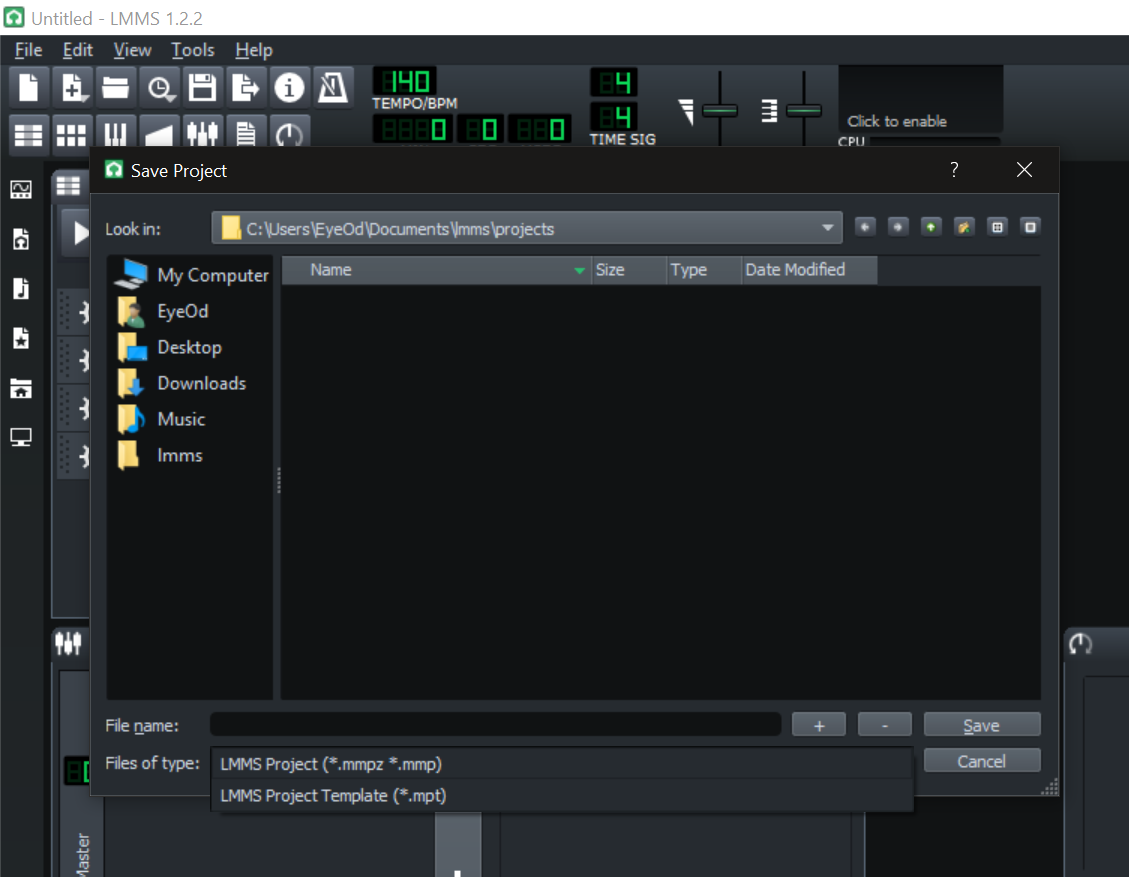Image resolution: width=1129 pixels, height=877 pixels.
Task: Click the Save button
Action: pos(982,725)
